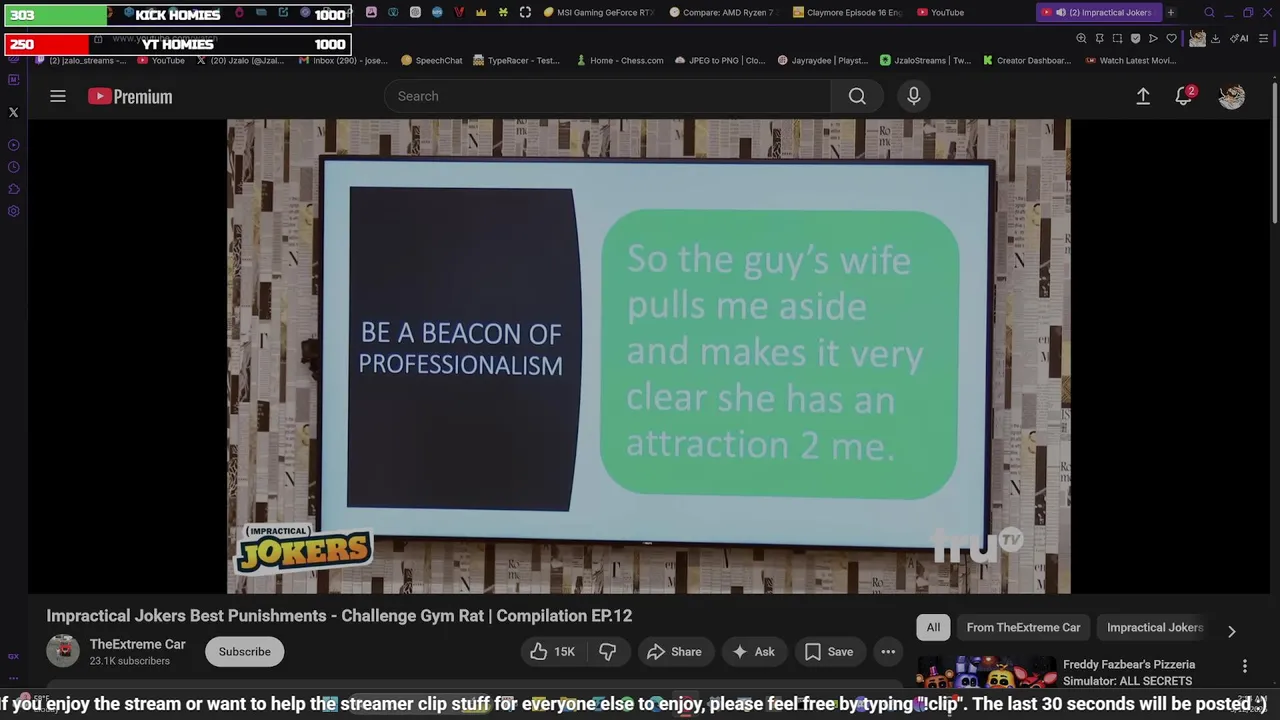Viewport: 1280px width, 720px height.
Task: Open the JzaloStreams Twitch bookmark
Action: pyautogui.click(x=925, y=60)
